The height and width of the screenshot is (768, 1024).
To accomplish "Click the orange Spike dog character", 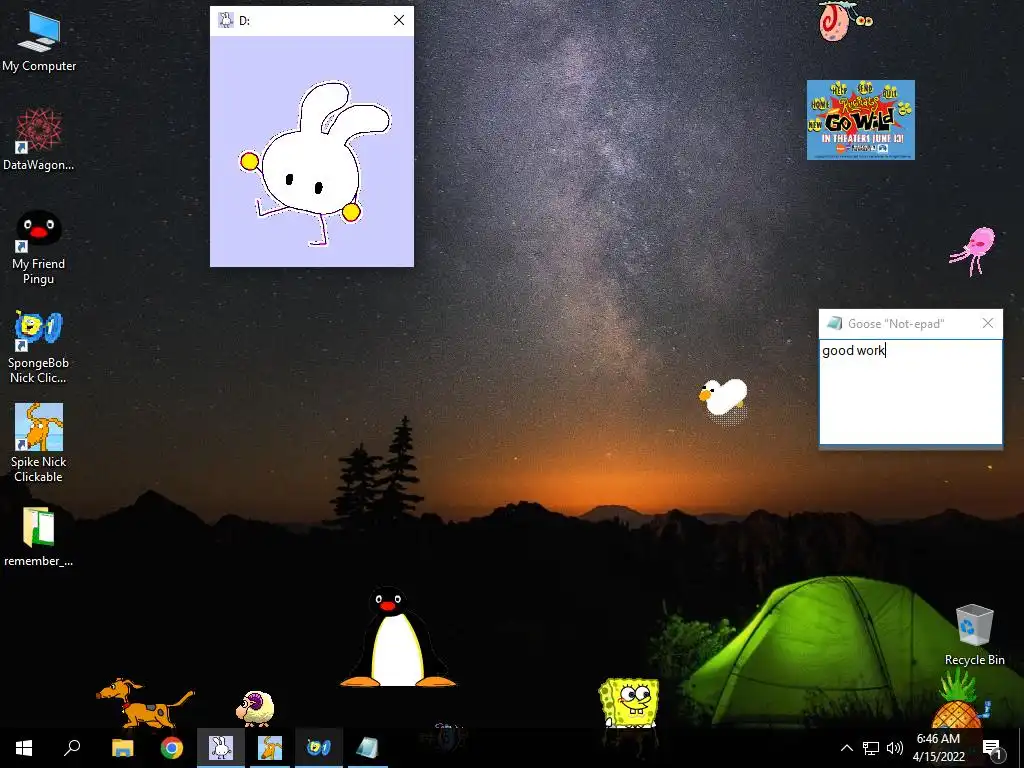I will [x=144, y=703].
